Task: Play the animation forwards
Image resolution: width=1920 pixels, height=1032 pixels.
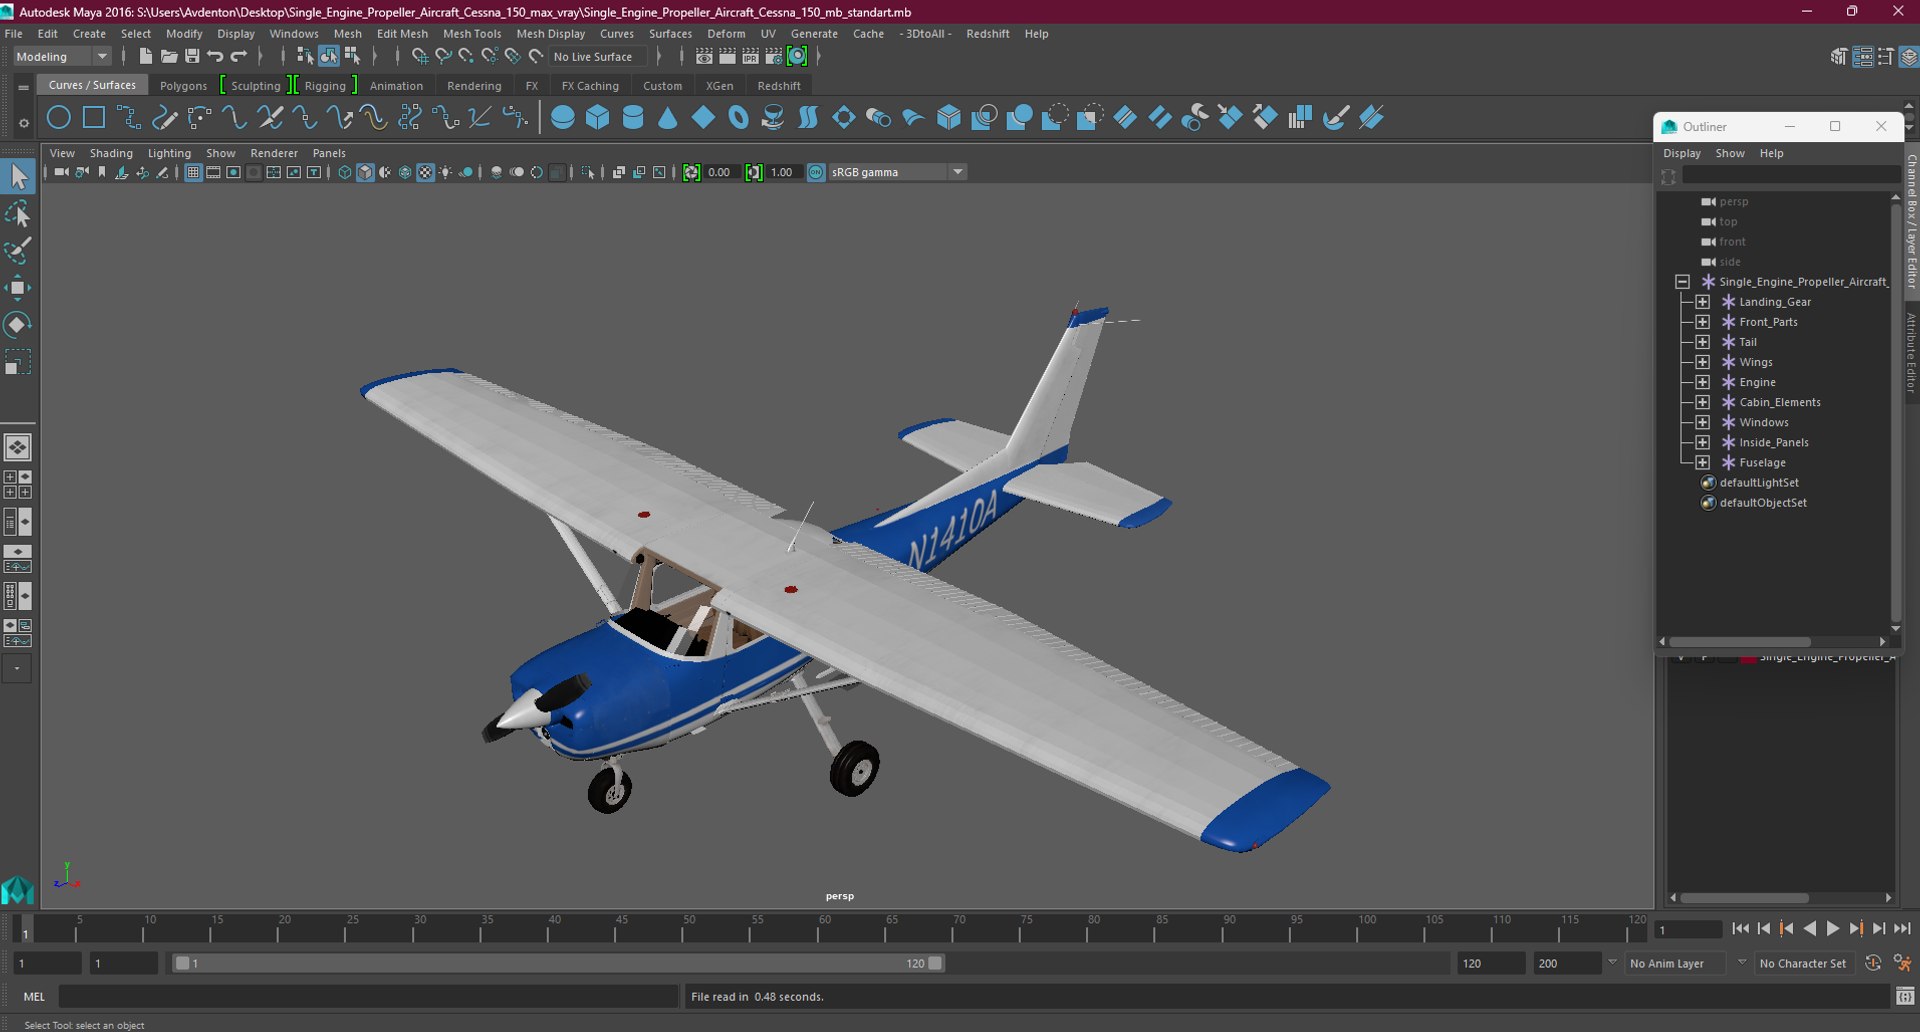Action: click(1833, 929)
